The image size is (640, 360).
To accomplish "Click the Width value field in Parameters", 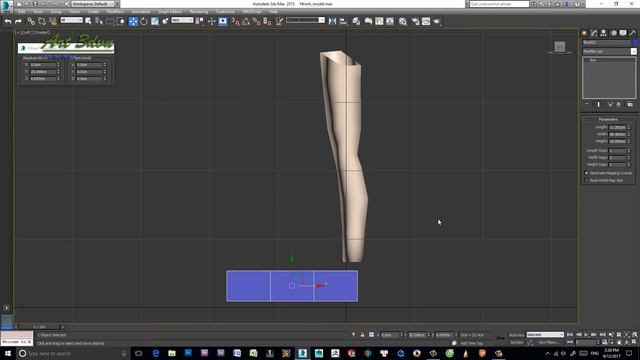I will 617,134.
